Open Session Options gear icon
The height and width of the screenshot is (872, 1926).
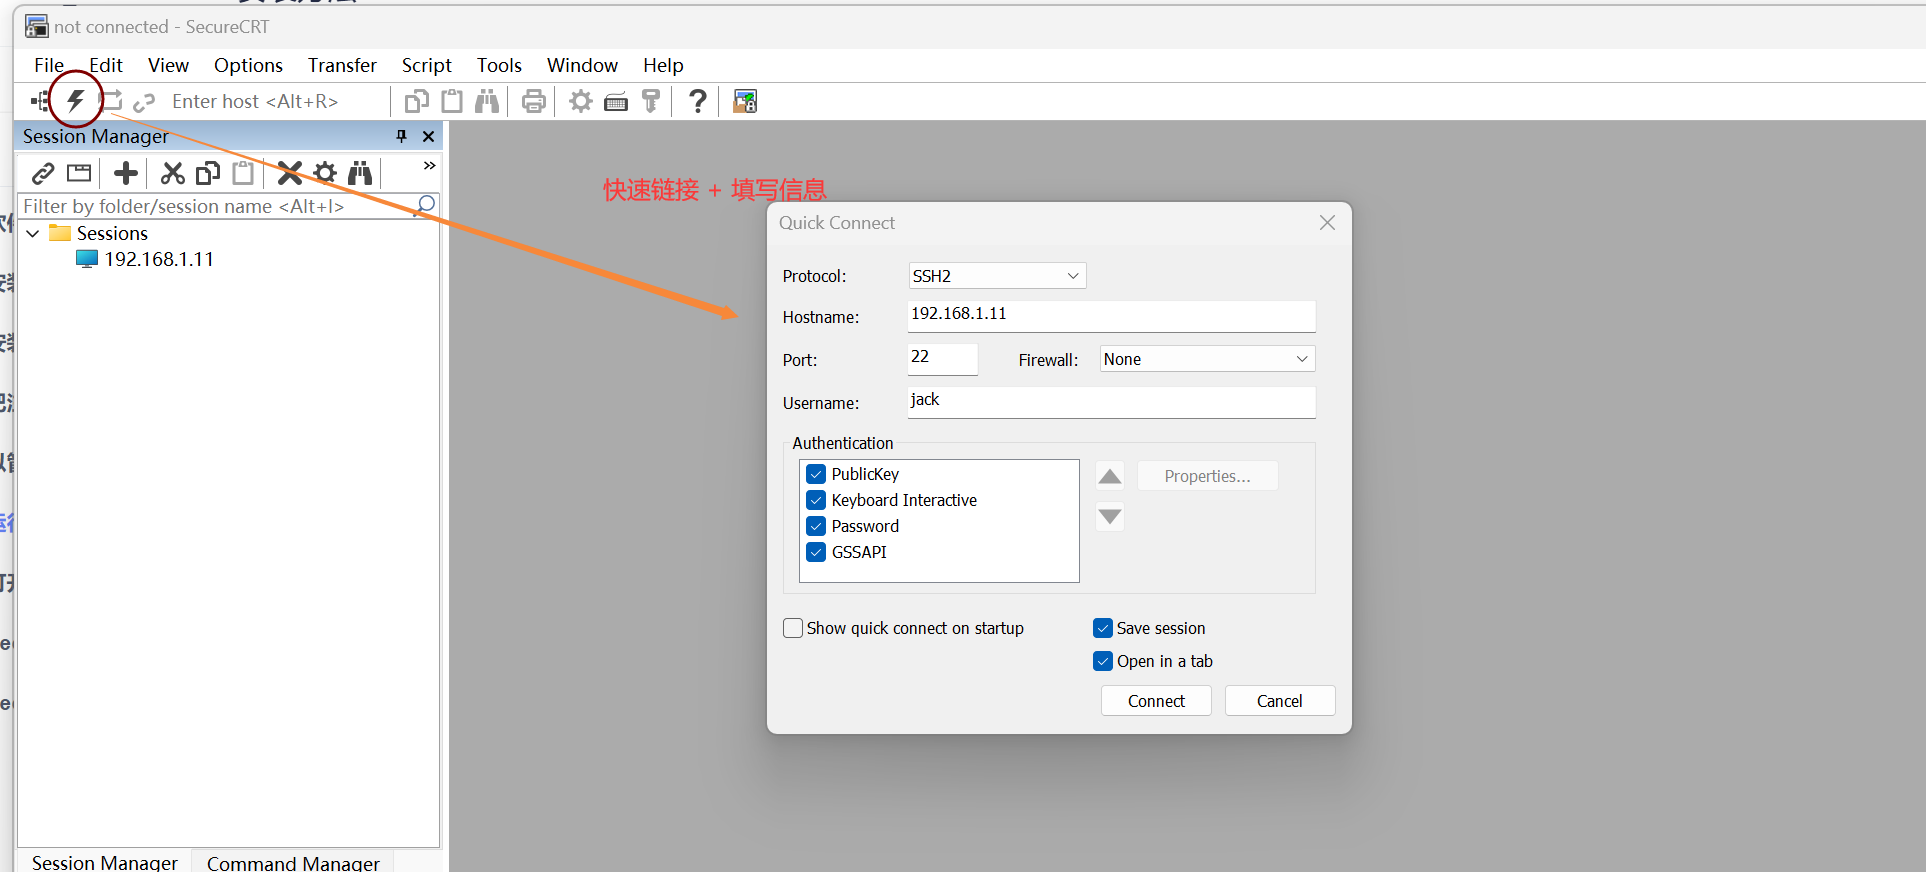(580, 101)
